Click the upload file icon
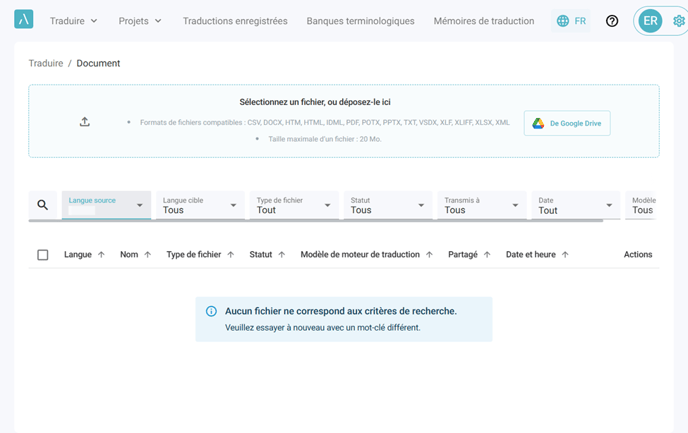The width and height of the screenshot is (688, 433). pyautogui.click(x=85, y=122)
